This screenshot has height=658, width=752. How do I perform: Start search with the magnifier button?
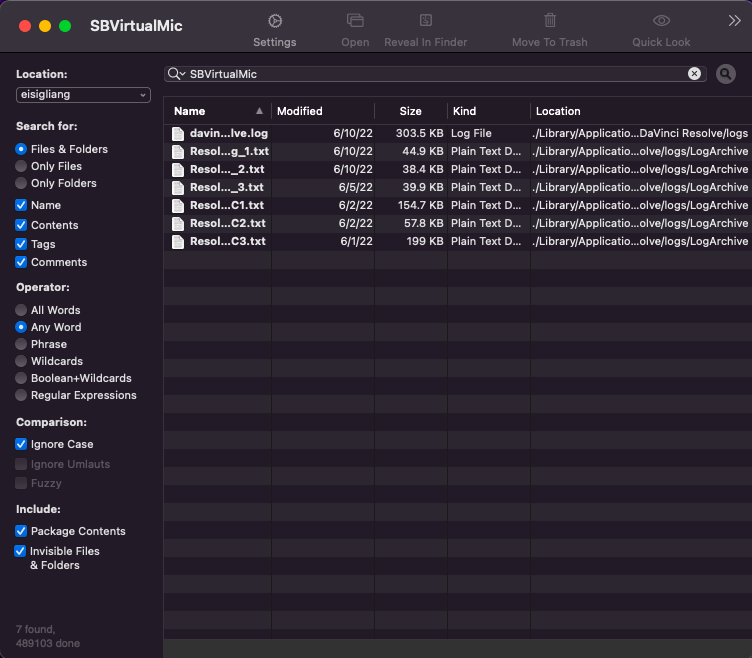(x=725, y=74)
